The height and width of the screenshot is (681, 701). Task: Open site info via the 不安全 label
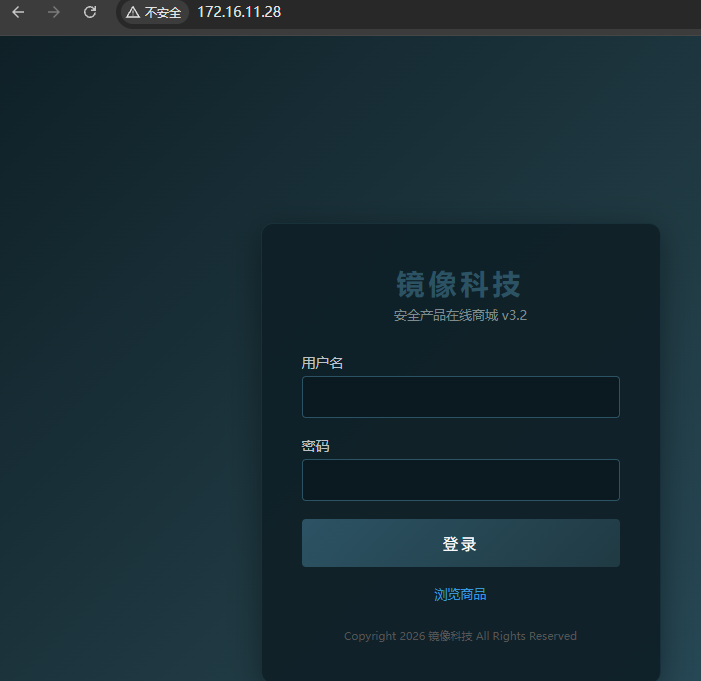(163, 13)
